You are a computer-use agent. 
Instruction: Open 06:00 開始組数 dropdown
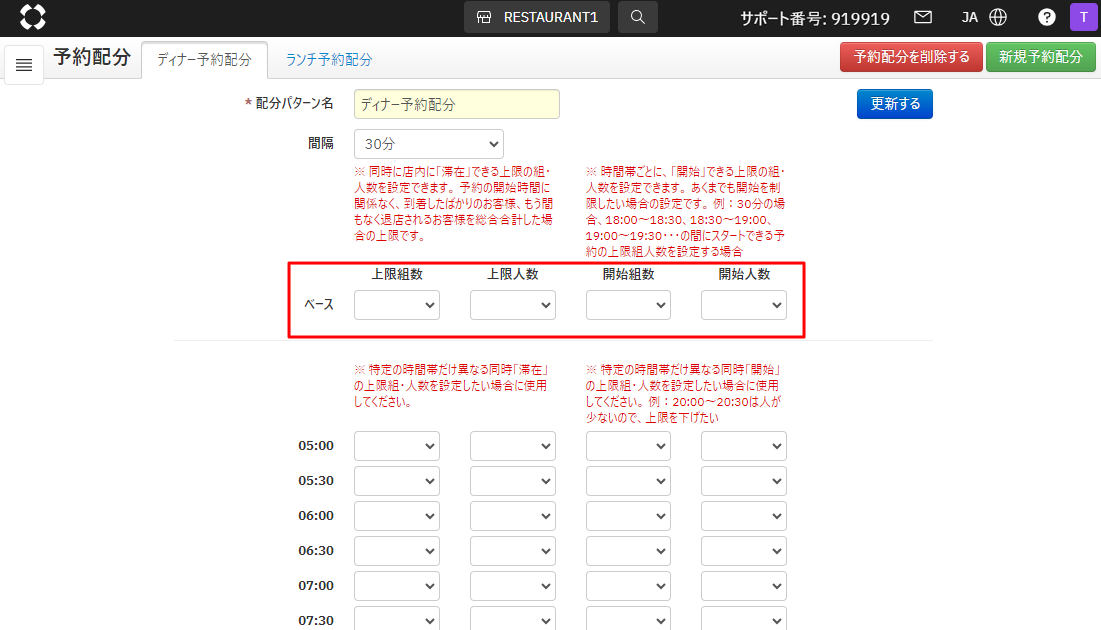(628, 516)
